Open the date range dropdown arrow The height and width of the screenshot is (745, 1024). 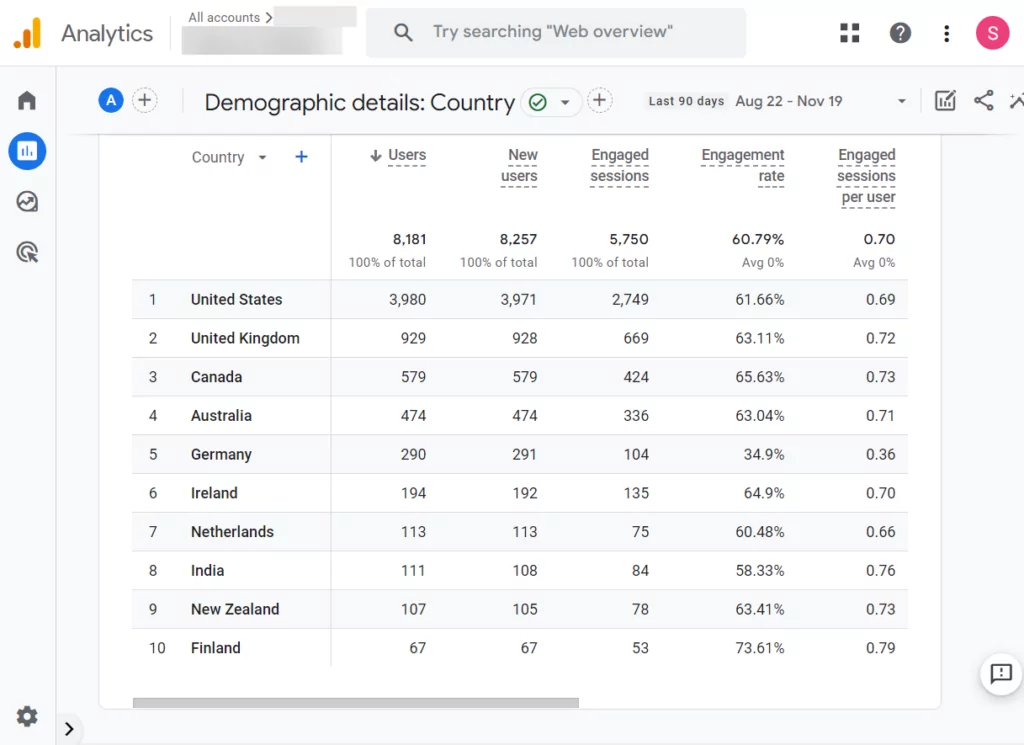click(x=901, y=101)
